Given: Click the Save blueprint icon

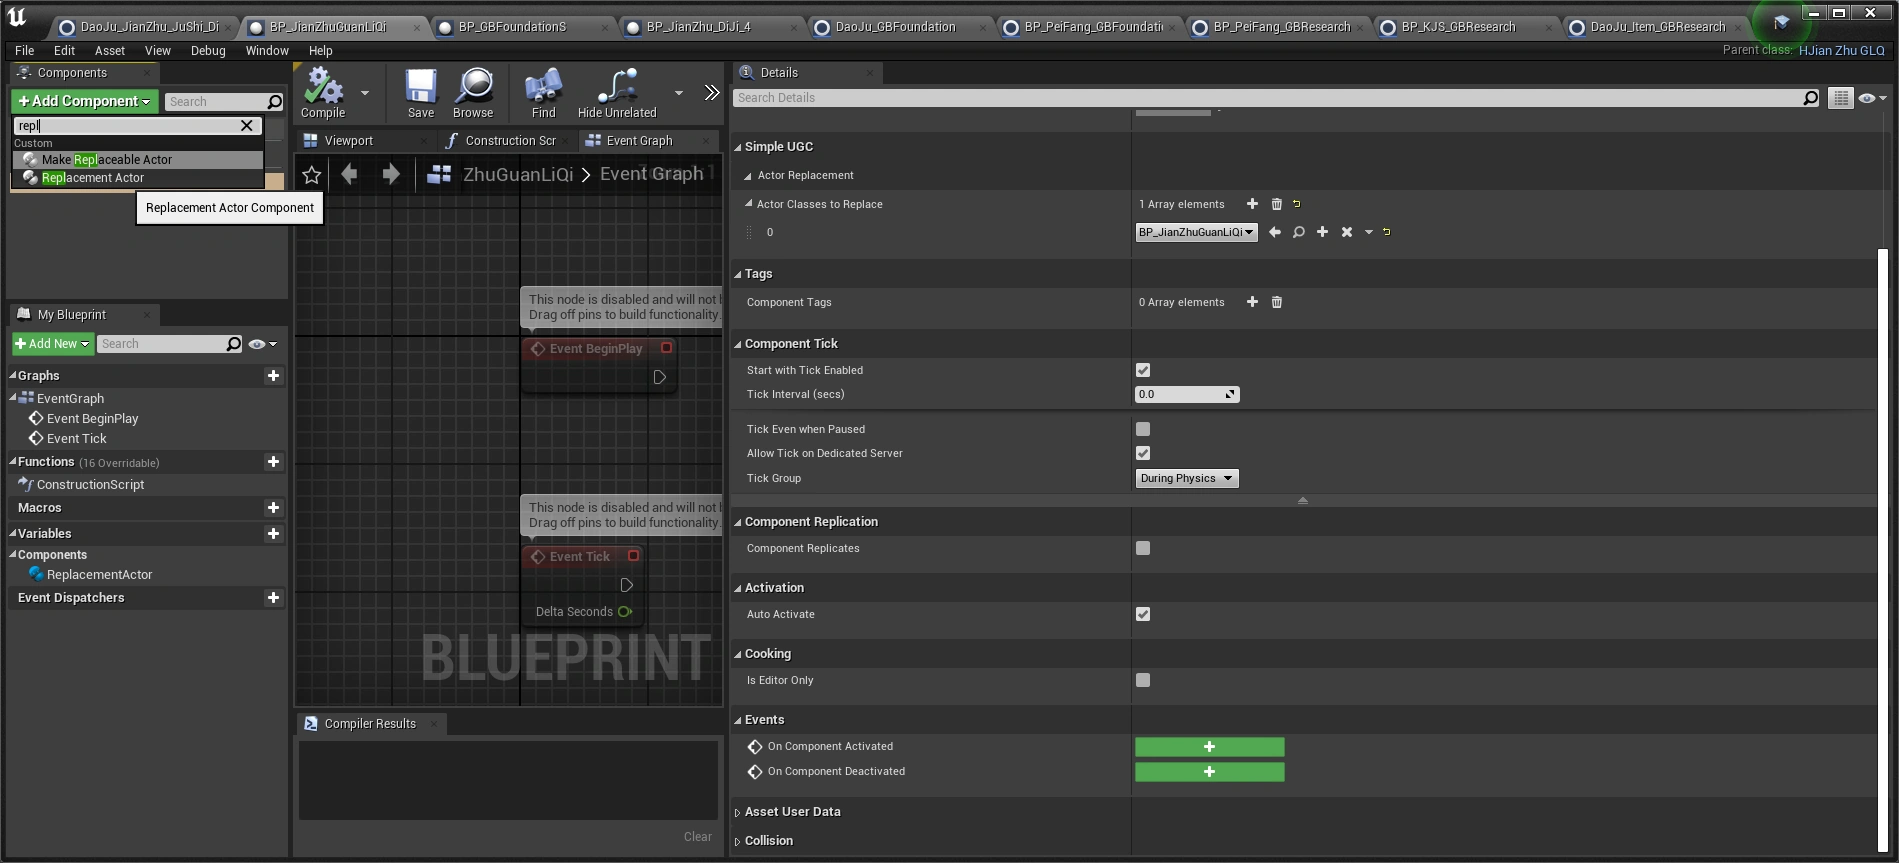Looking at the screenshot, I should (x=421, y=88).
